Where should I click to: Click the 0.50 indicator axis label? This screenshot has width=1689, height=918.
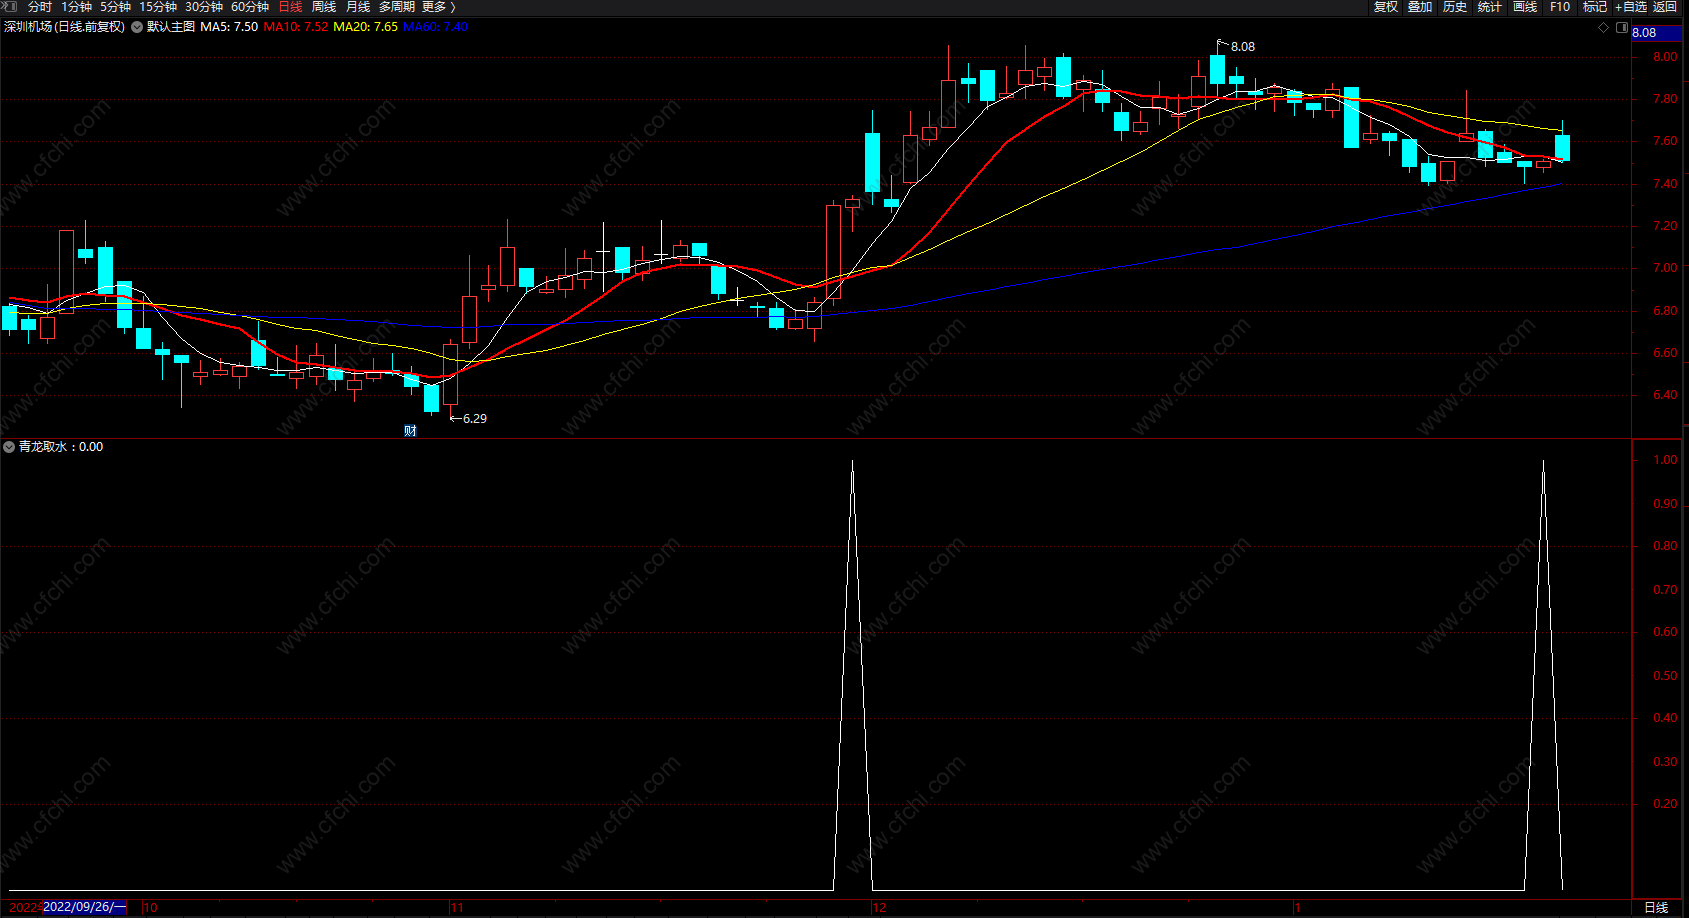coord(1665,676)
